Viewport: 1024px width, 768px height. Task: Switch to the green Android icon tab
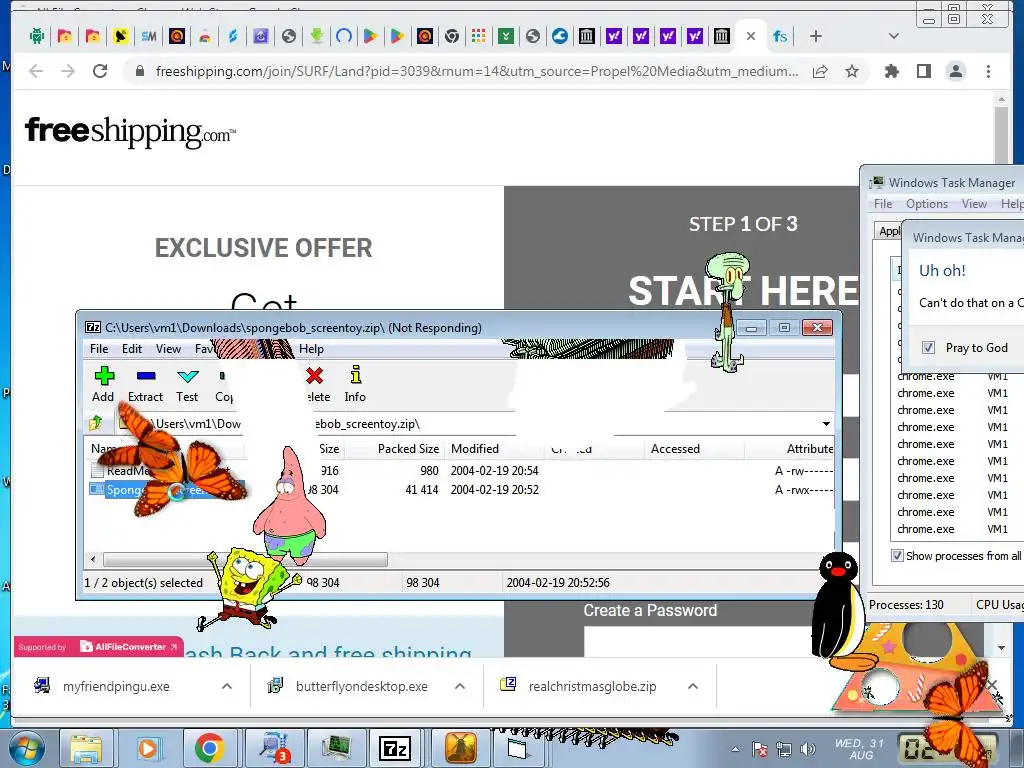click(x=37, y=36)
